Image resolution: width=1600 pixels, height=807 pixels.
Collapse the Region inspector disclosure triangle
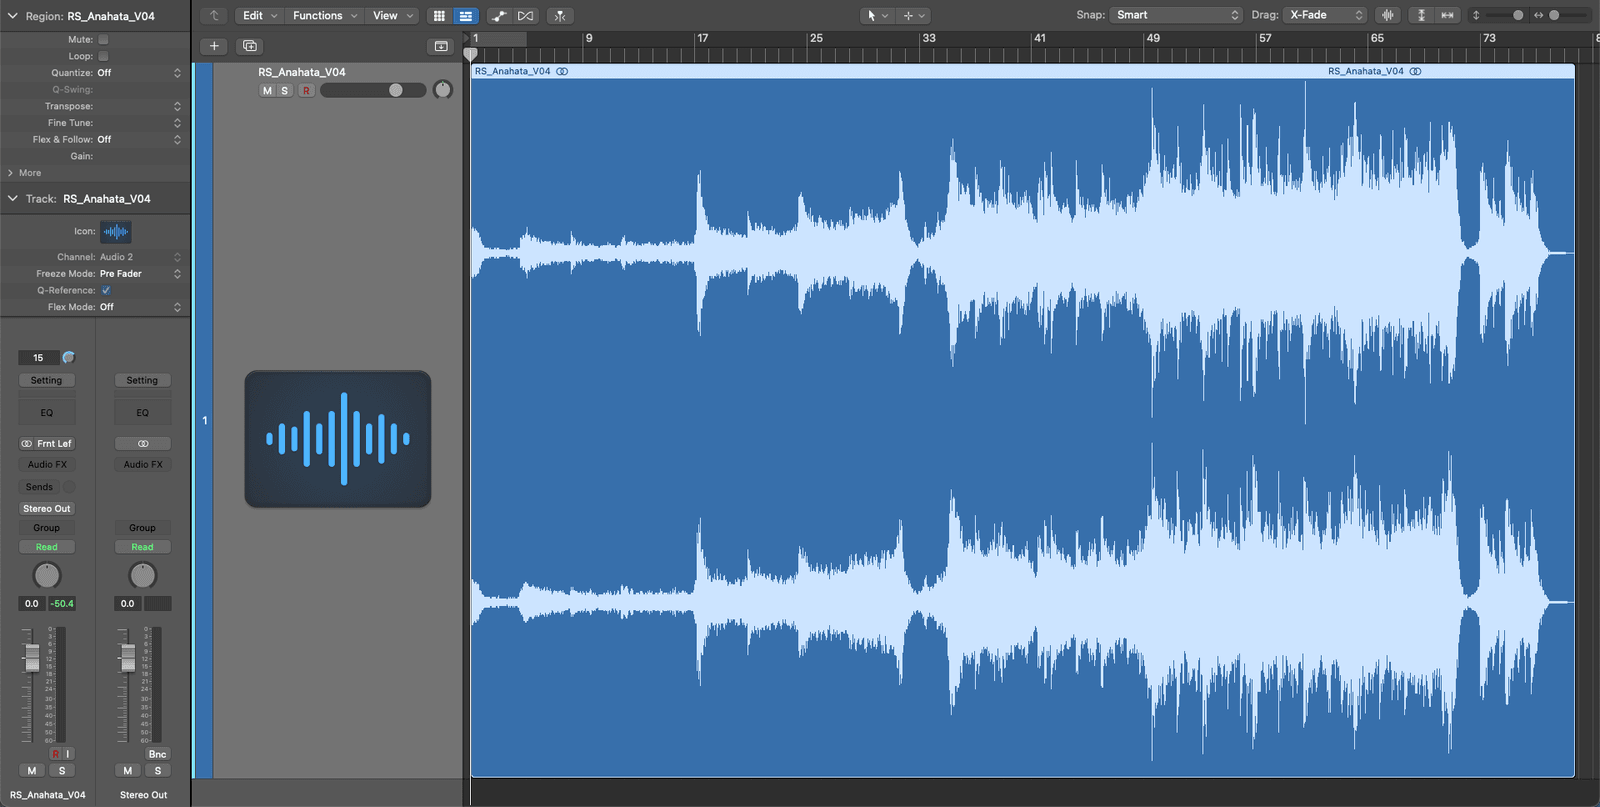click(12, 16)
